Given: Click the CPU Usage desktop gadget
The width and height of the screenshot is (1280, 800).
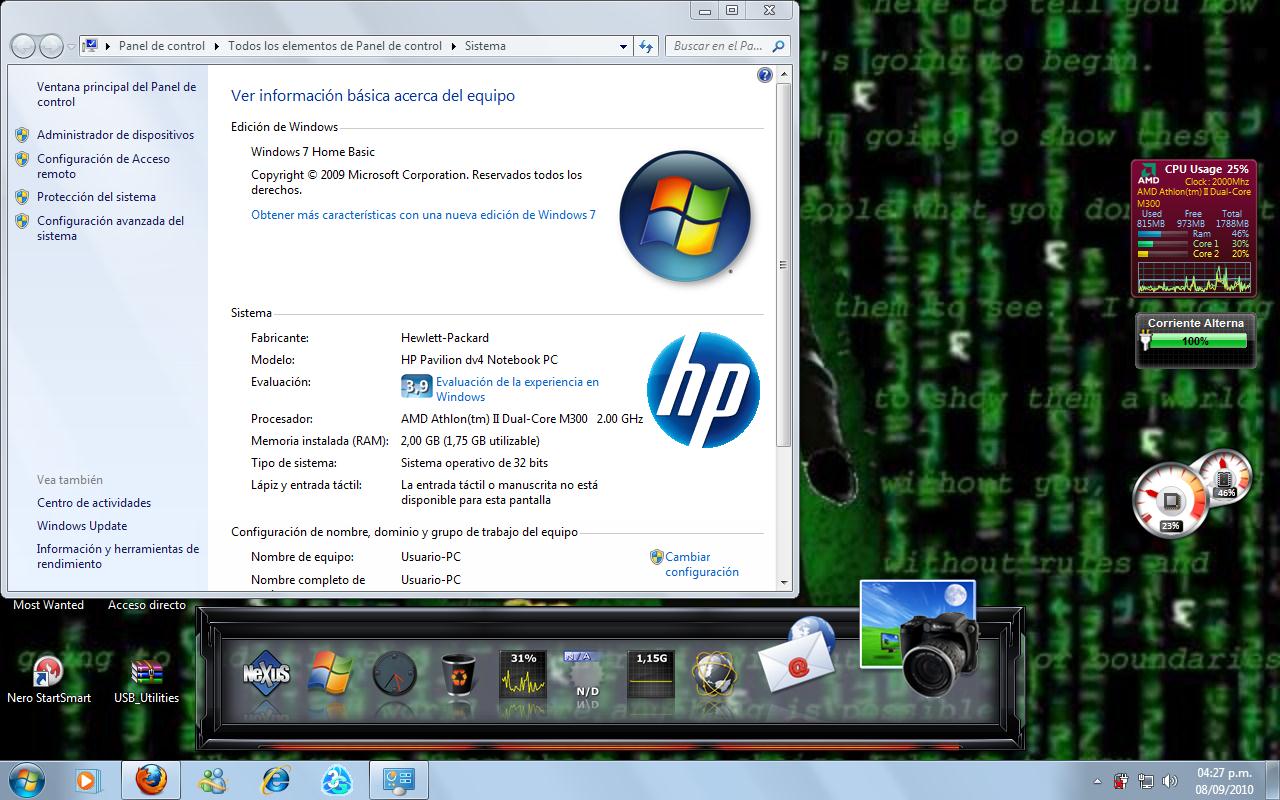Looking at the screenshot, I should pos(1192,227).
